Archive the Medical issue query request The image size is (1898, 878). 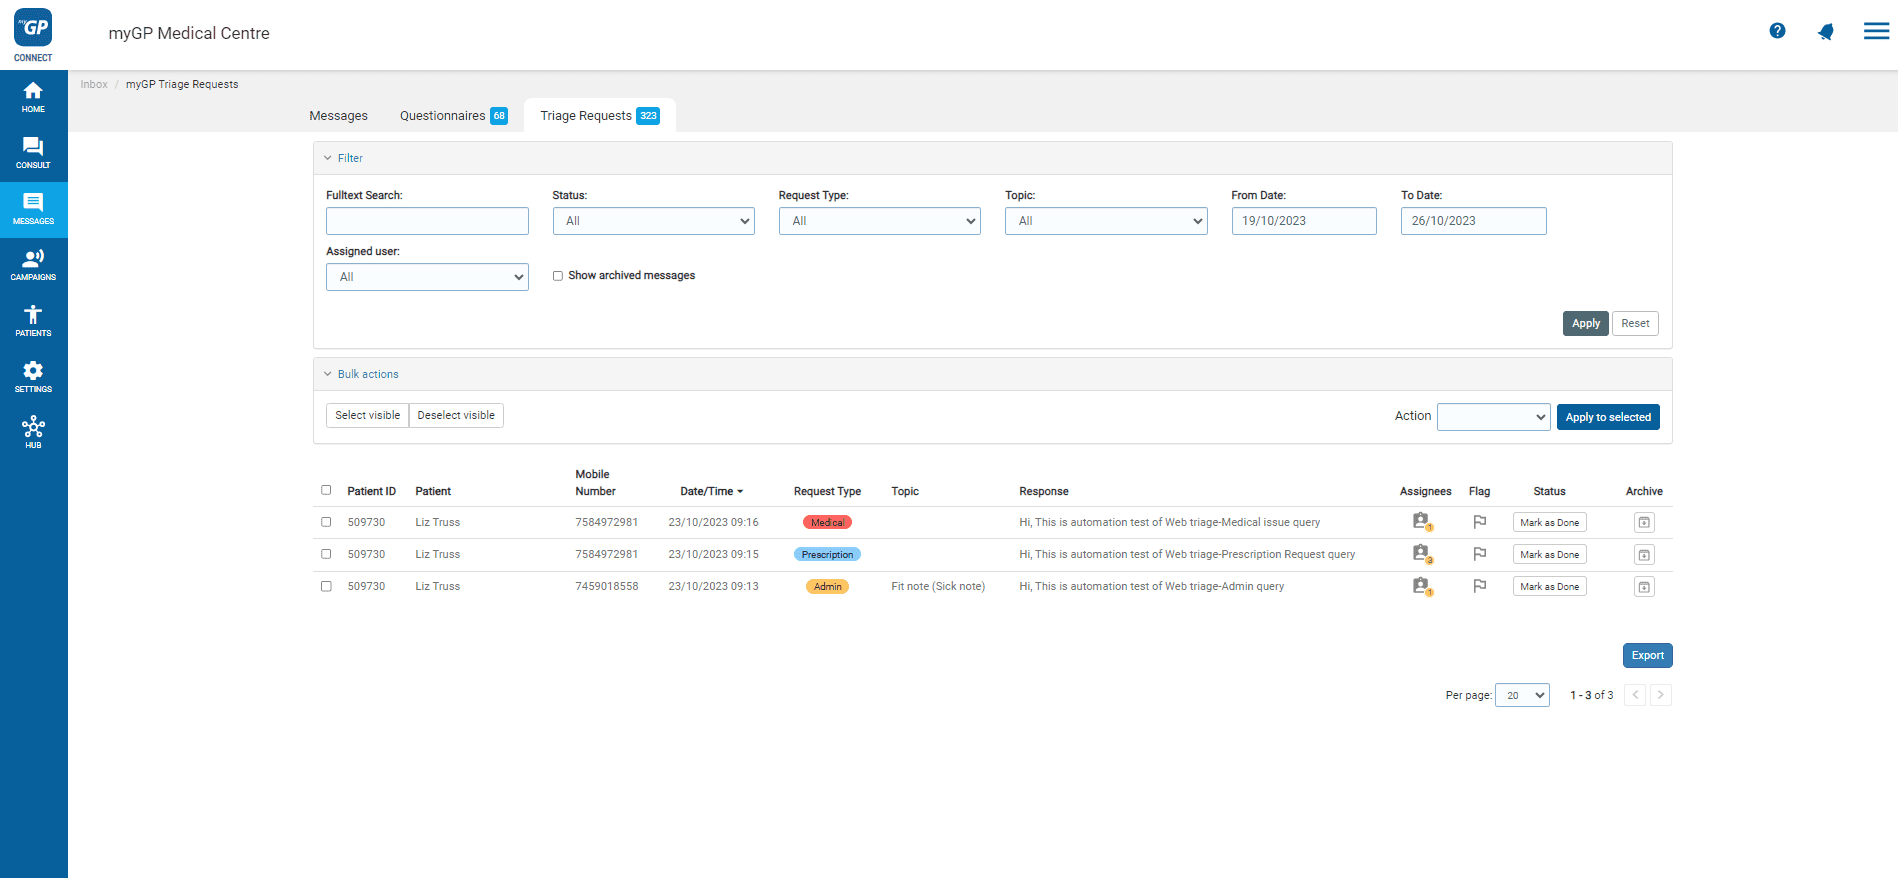coord(1644,523)
